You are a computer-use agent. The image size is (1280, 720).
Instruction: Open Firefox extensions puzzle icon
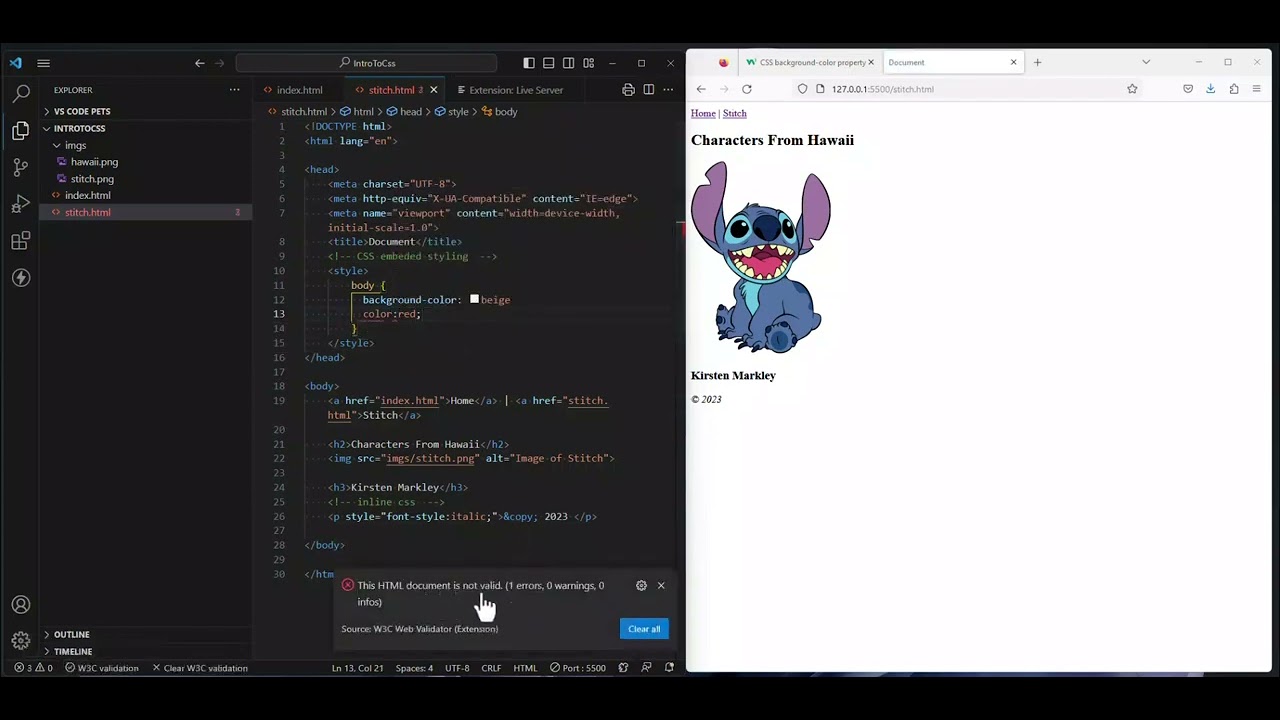click(1234, 89)
